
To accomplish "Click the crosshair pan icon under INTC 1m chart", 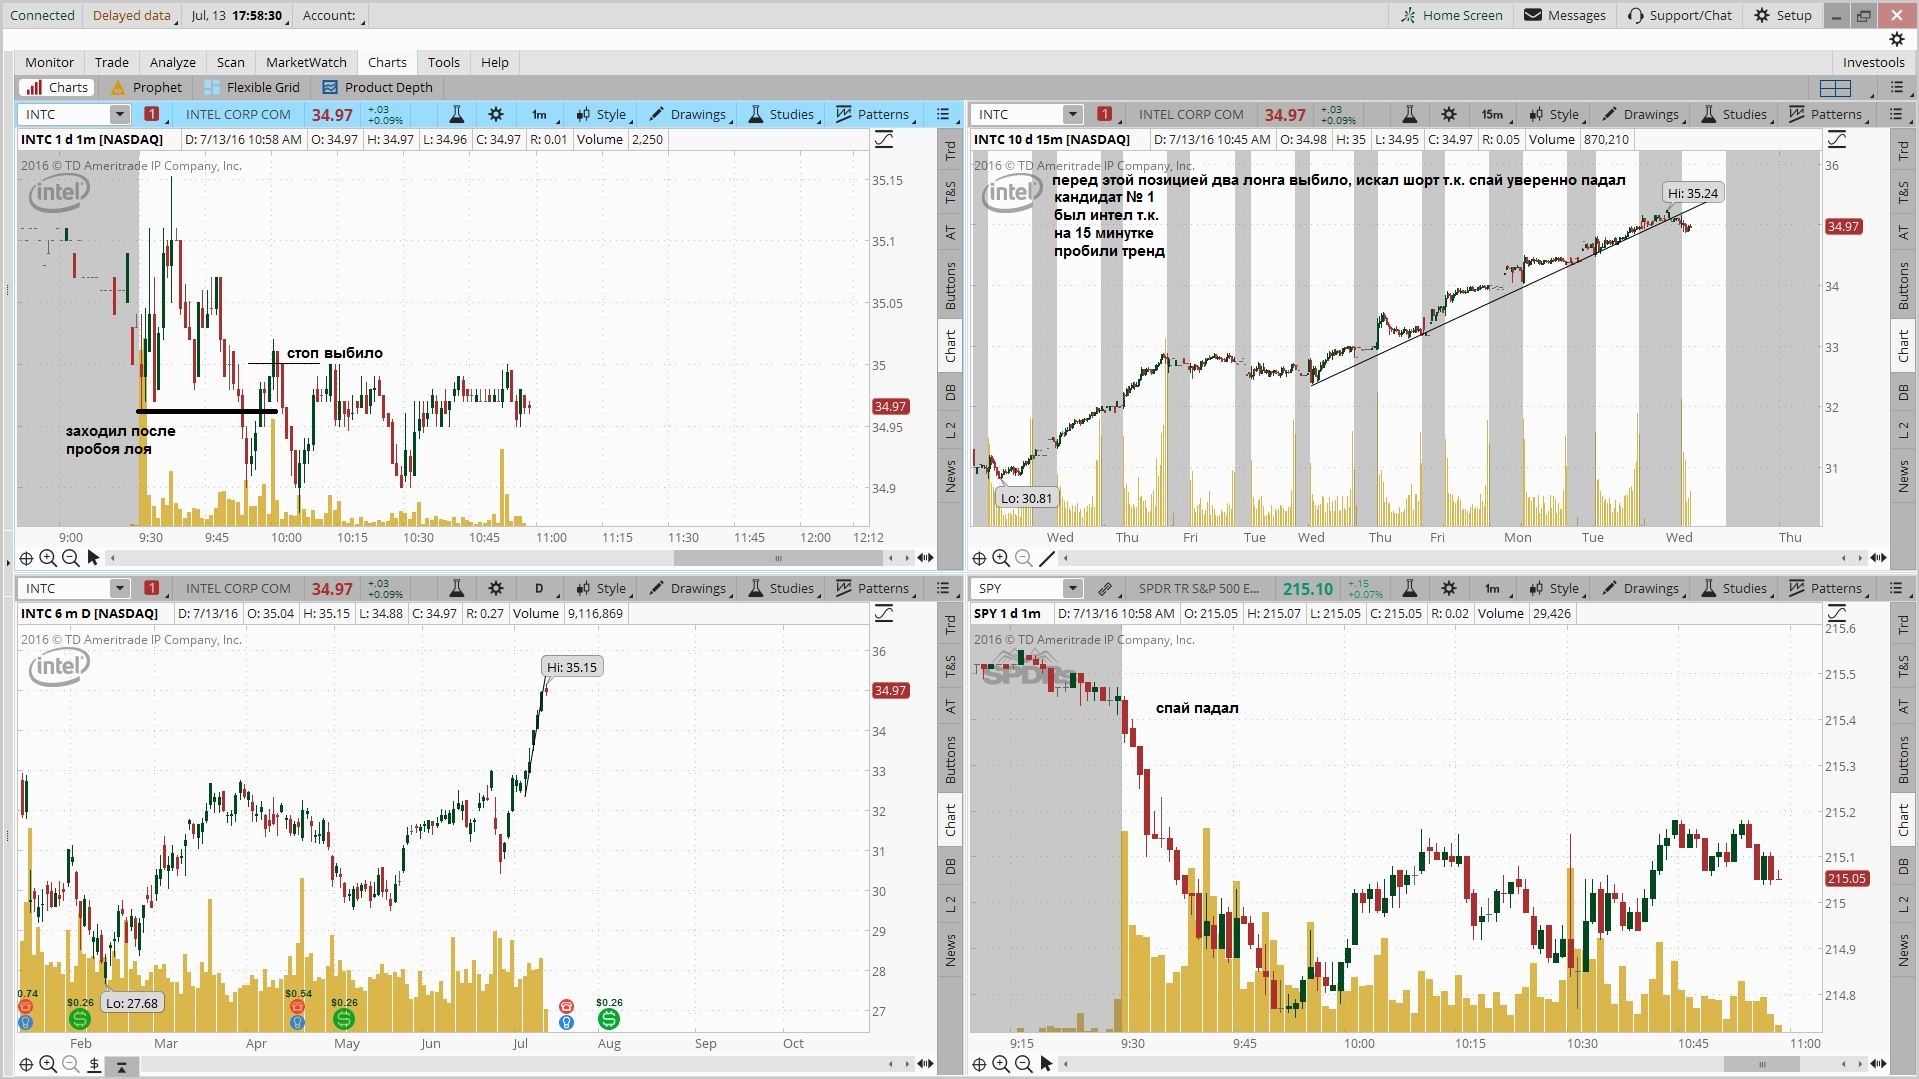I will click(27, 558).
